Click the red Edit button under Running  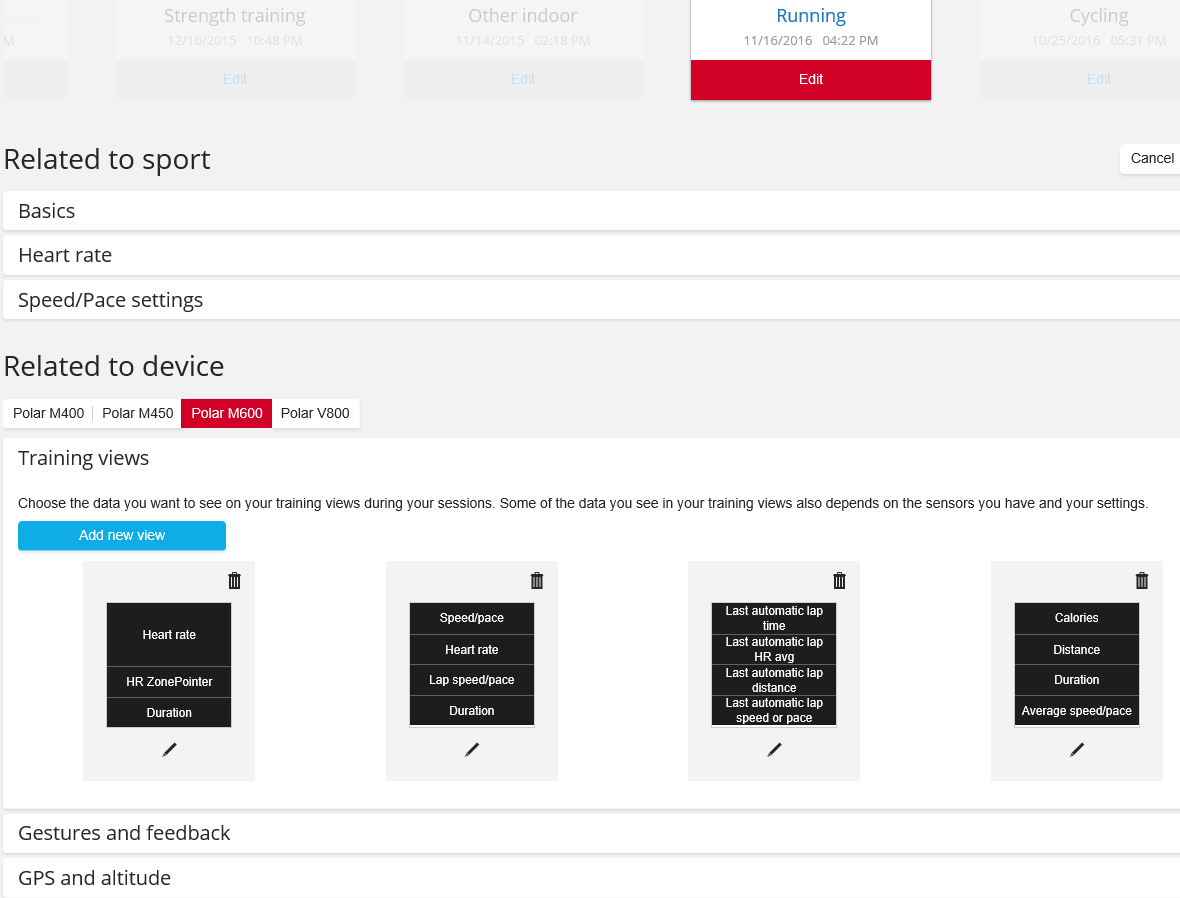810,79
